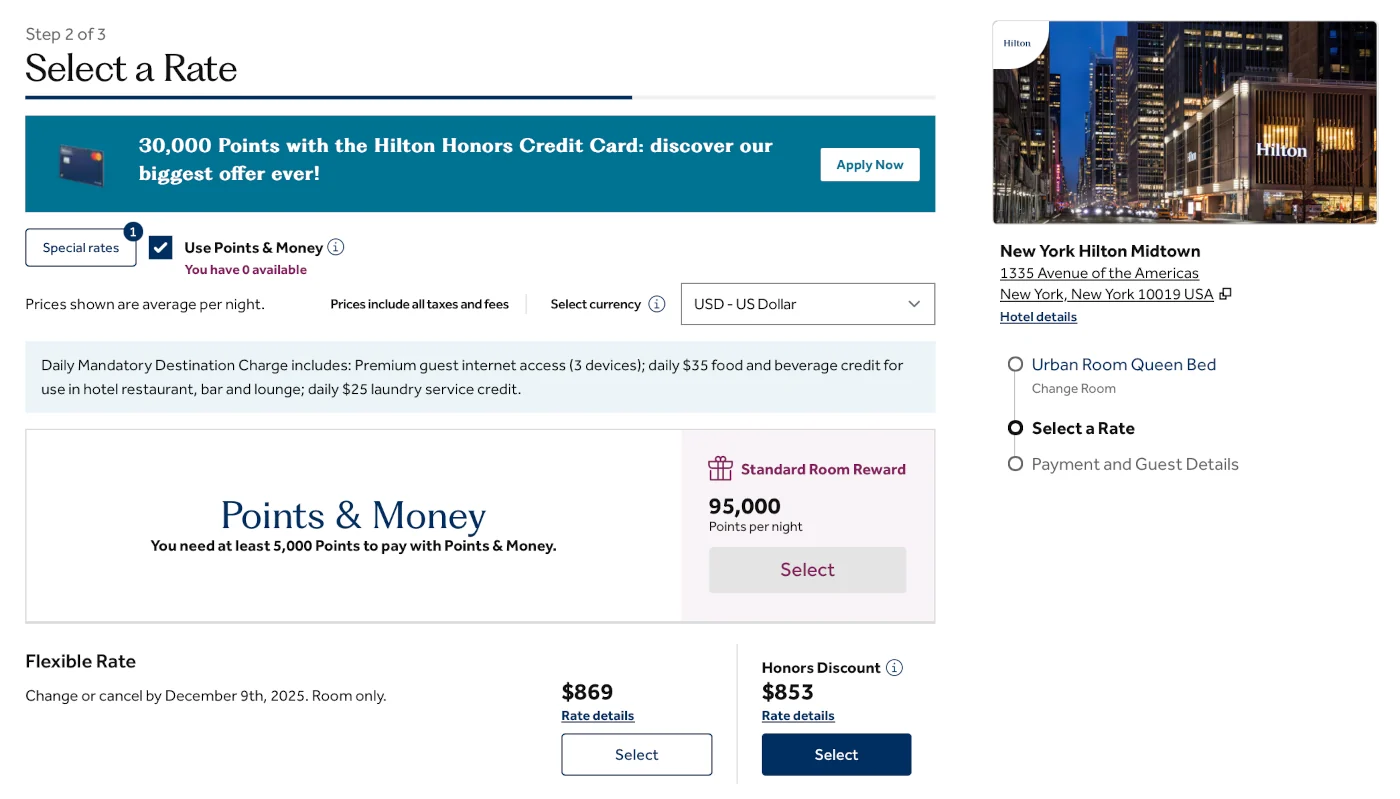Click the Payment and Guest Details step
Image resolution: width=1400 pixels, height=799 pixels.
(1135, 464)
